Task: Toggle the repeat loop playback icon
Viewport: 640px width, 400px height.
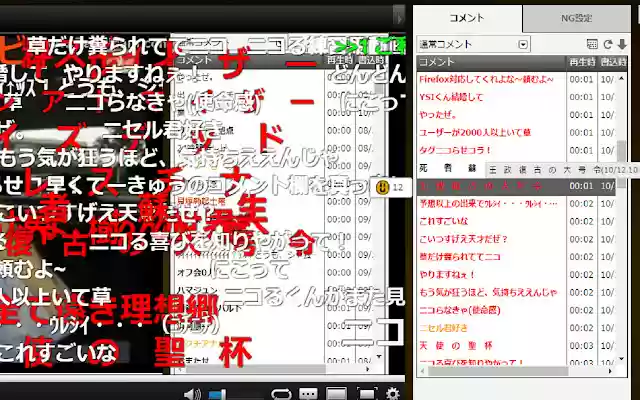Action: pyautogui.click(x=281, y=393)
